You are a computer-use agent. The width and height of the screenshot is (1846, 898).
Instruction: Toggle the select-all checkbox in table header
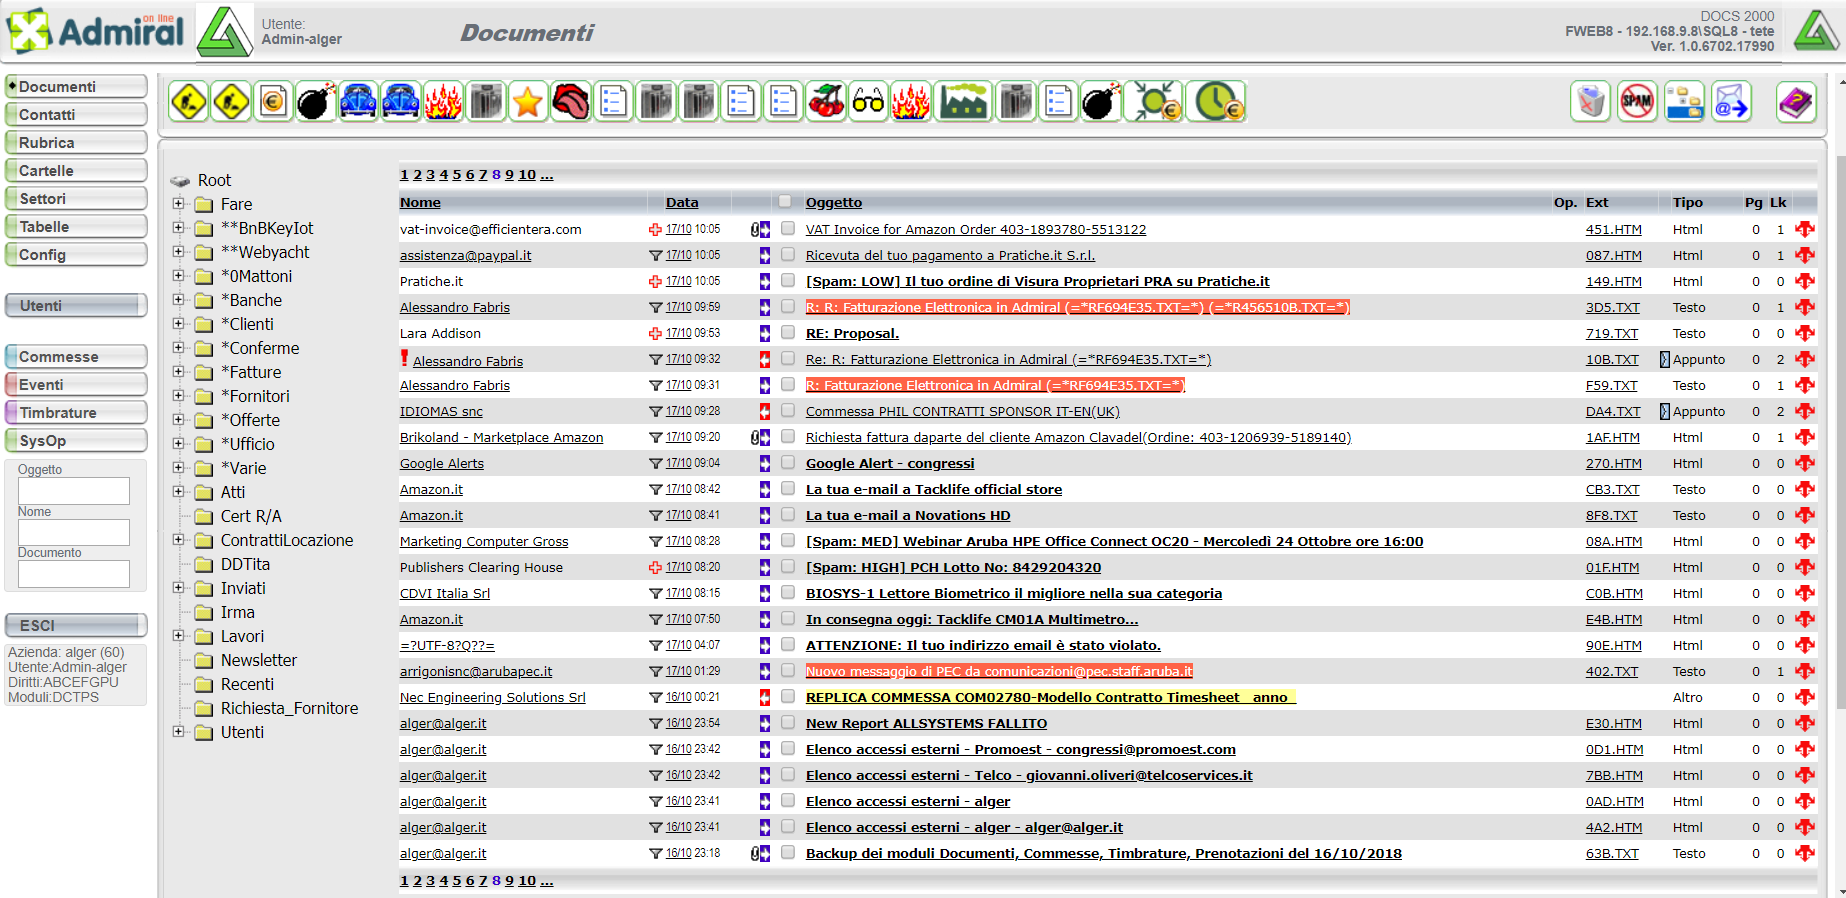786,201
